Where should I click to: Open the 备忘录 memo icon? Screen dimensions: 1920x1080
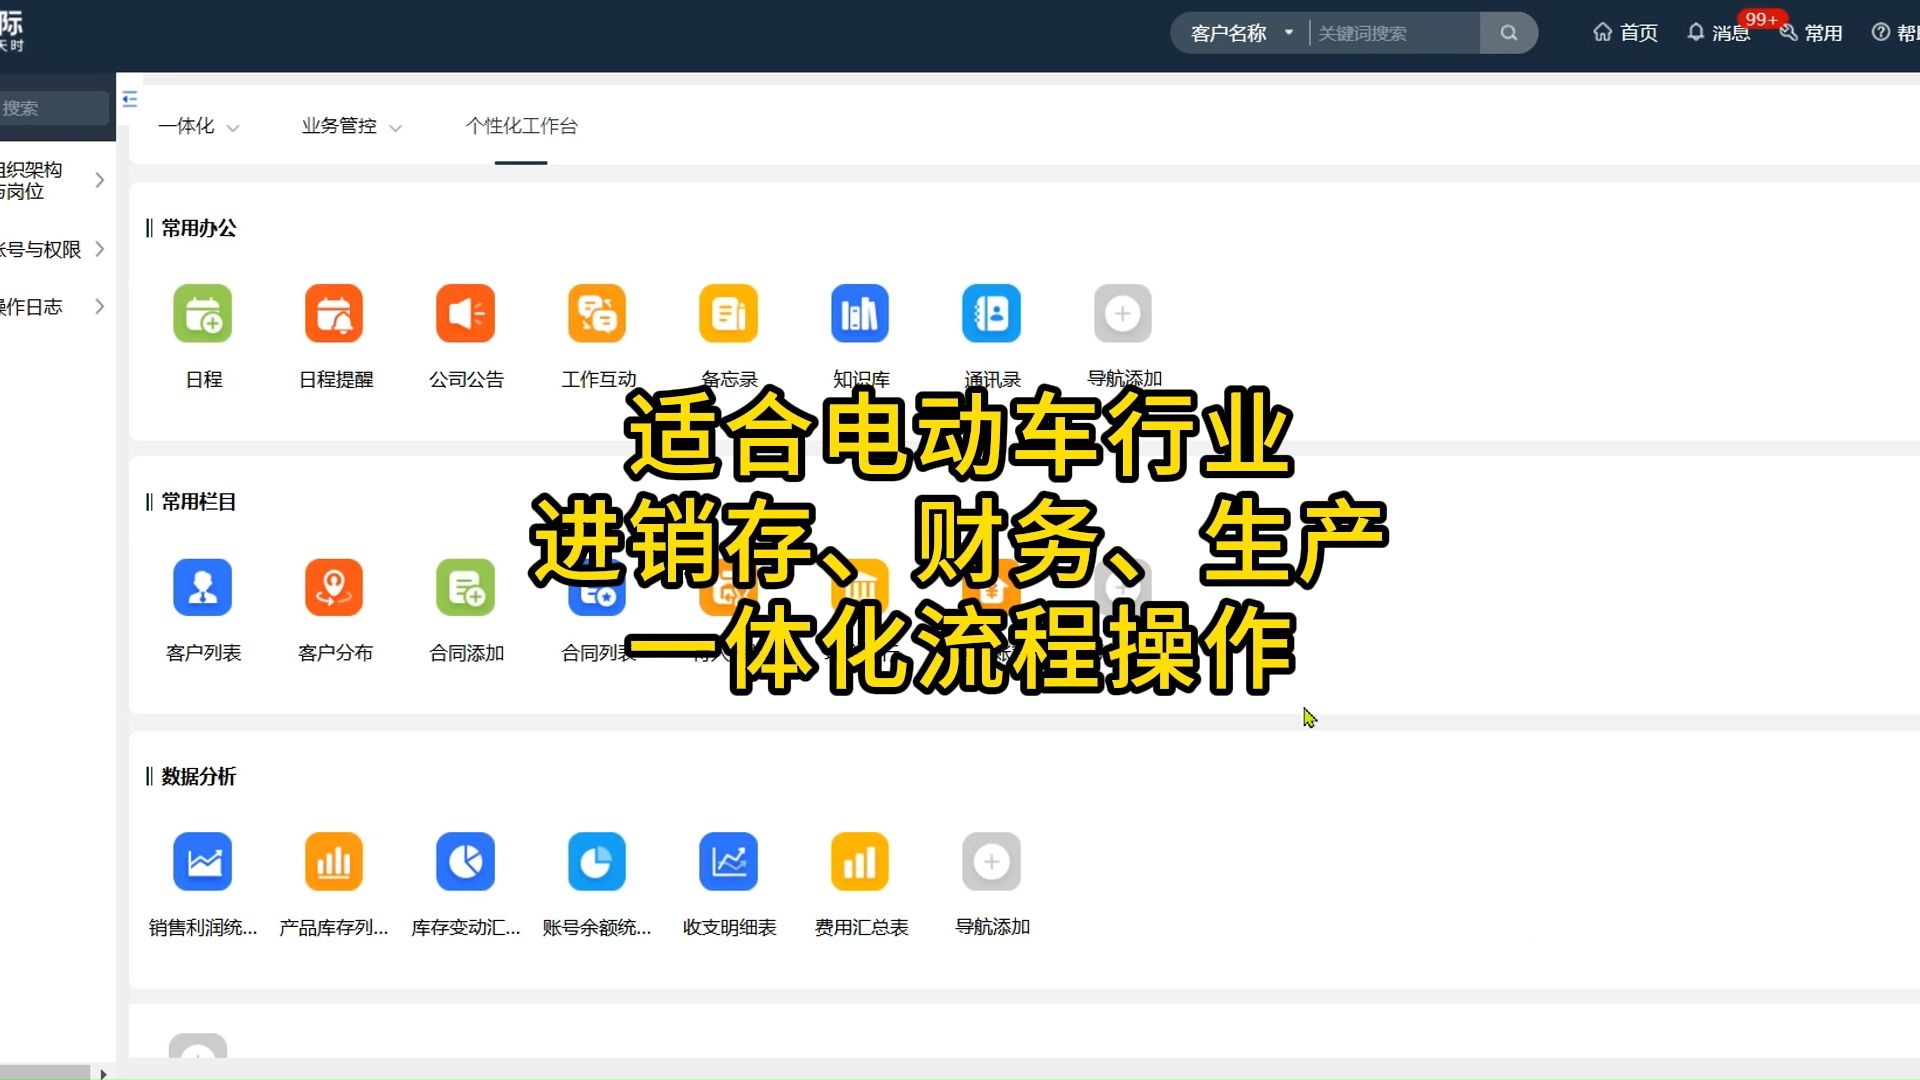pos(729,314)
